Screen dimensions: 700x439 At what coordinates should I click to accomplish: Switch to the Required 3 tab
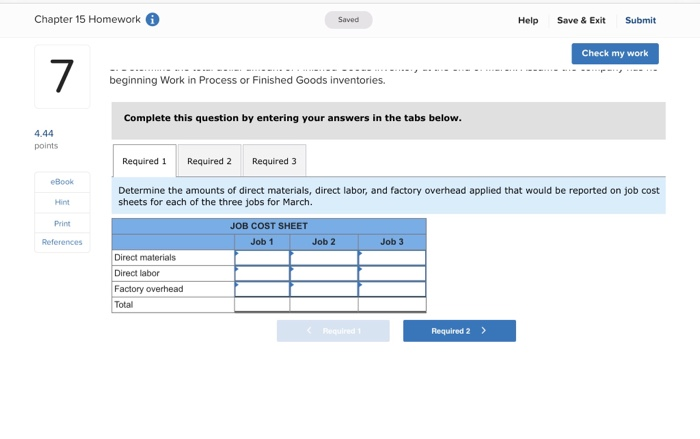274,161
